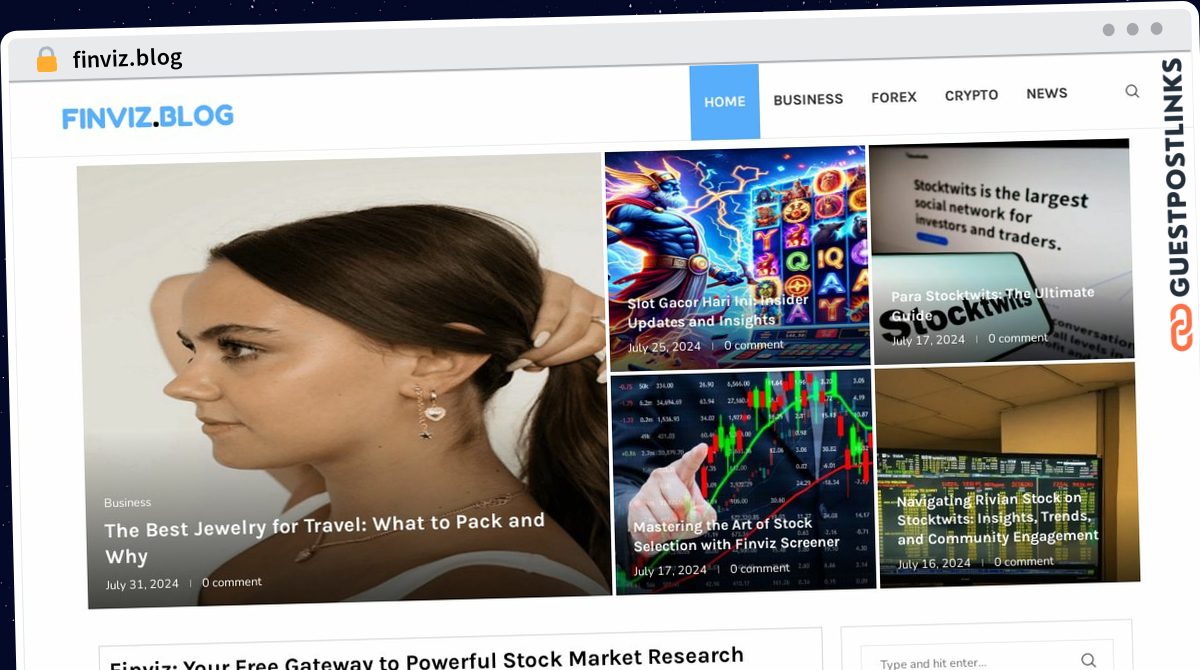Click '0 comment' under the jewelry article
Viewport: 1200px width, 670px height.
pyautogui.click(x=232, y=582)
